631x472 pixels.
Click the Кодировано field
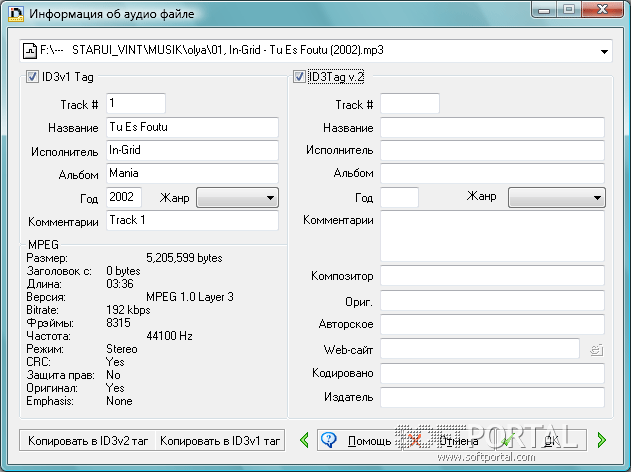click(x=492, y=373)
